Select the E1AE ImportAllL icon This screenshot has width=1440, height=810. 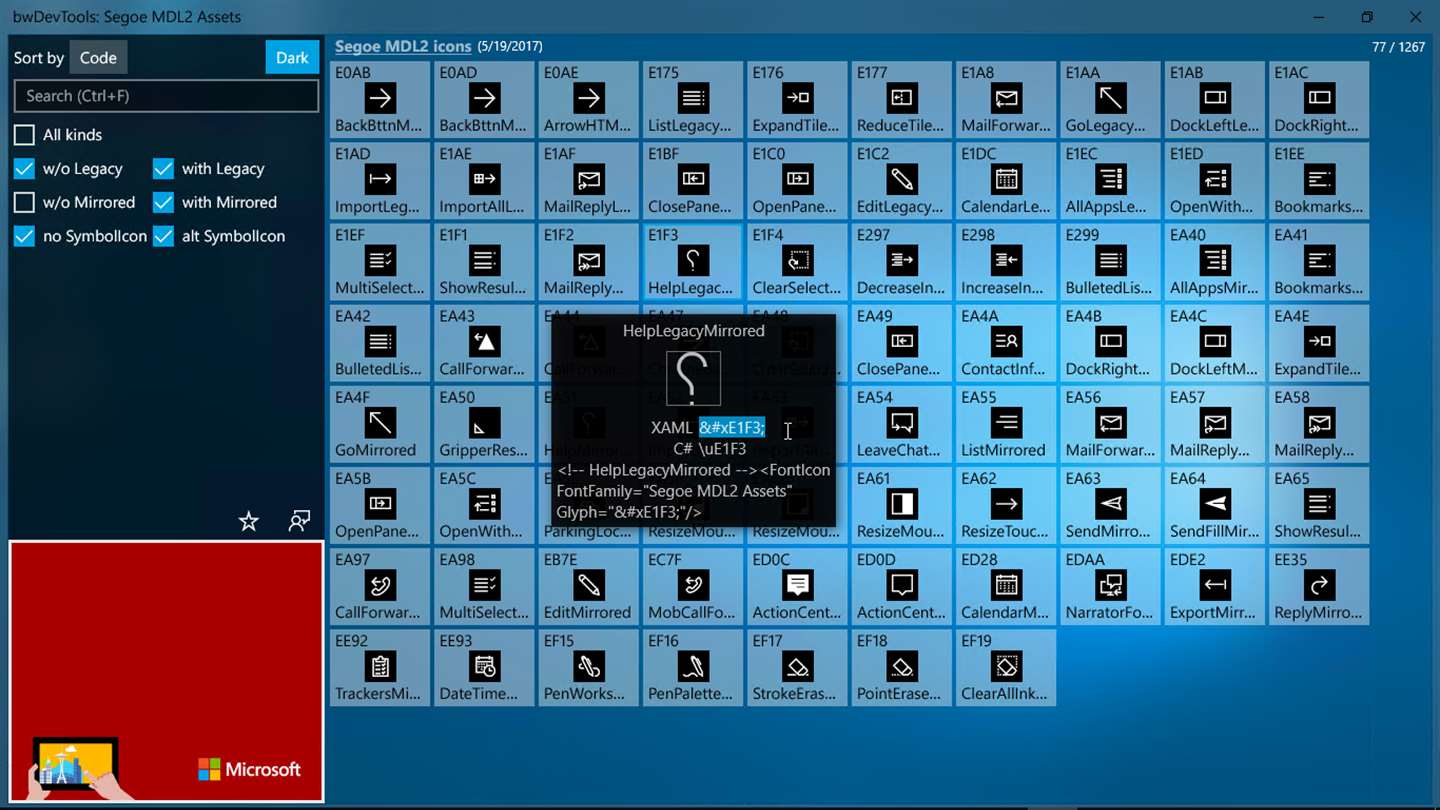[x=484, y=181]
